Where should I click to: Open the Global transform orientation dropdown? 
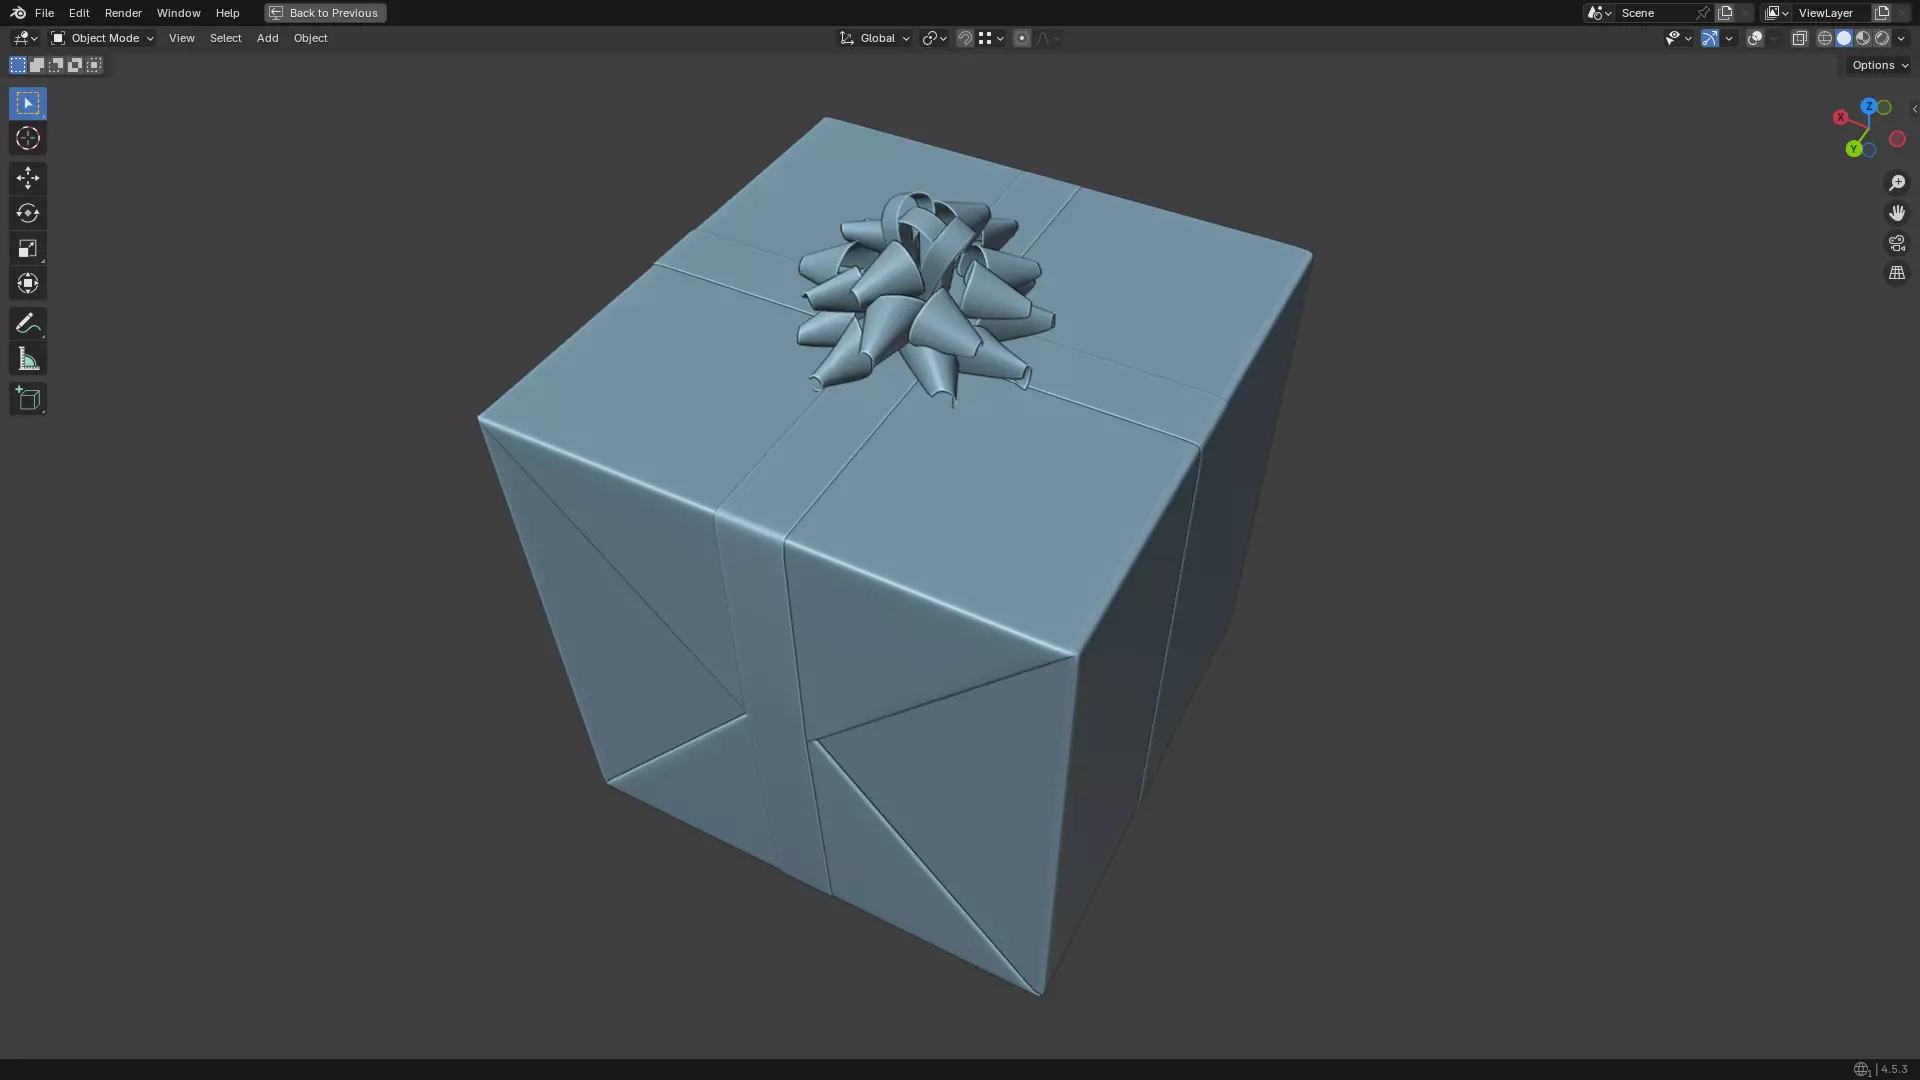pyautogui.click(x=874, y=38)
